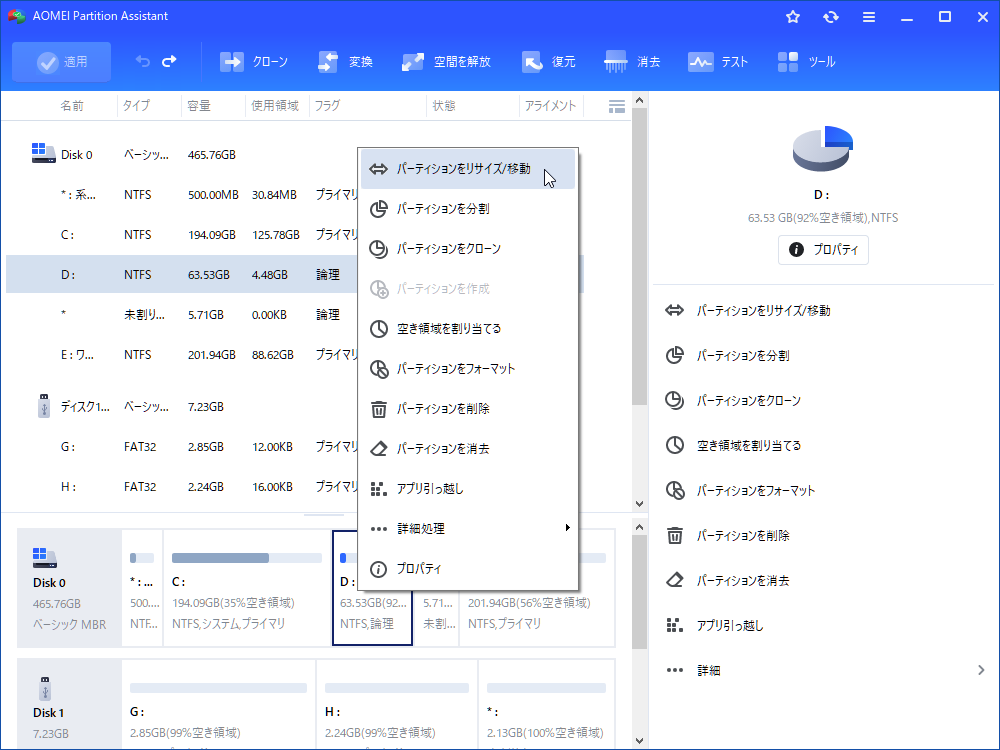Click the 詳細 ellipsis icon in right panel
The image size is (1000, 750).
tap(675, 670)
